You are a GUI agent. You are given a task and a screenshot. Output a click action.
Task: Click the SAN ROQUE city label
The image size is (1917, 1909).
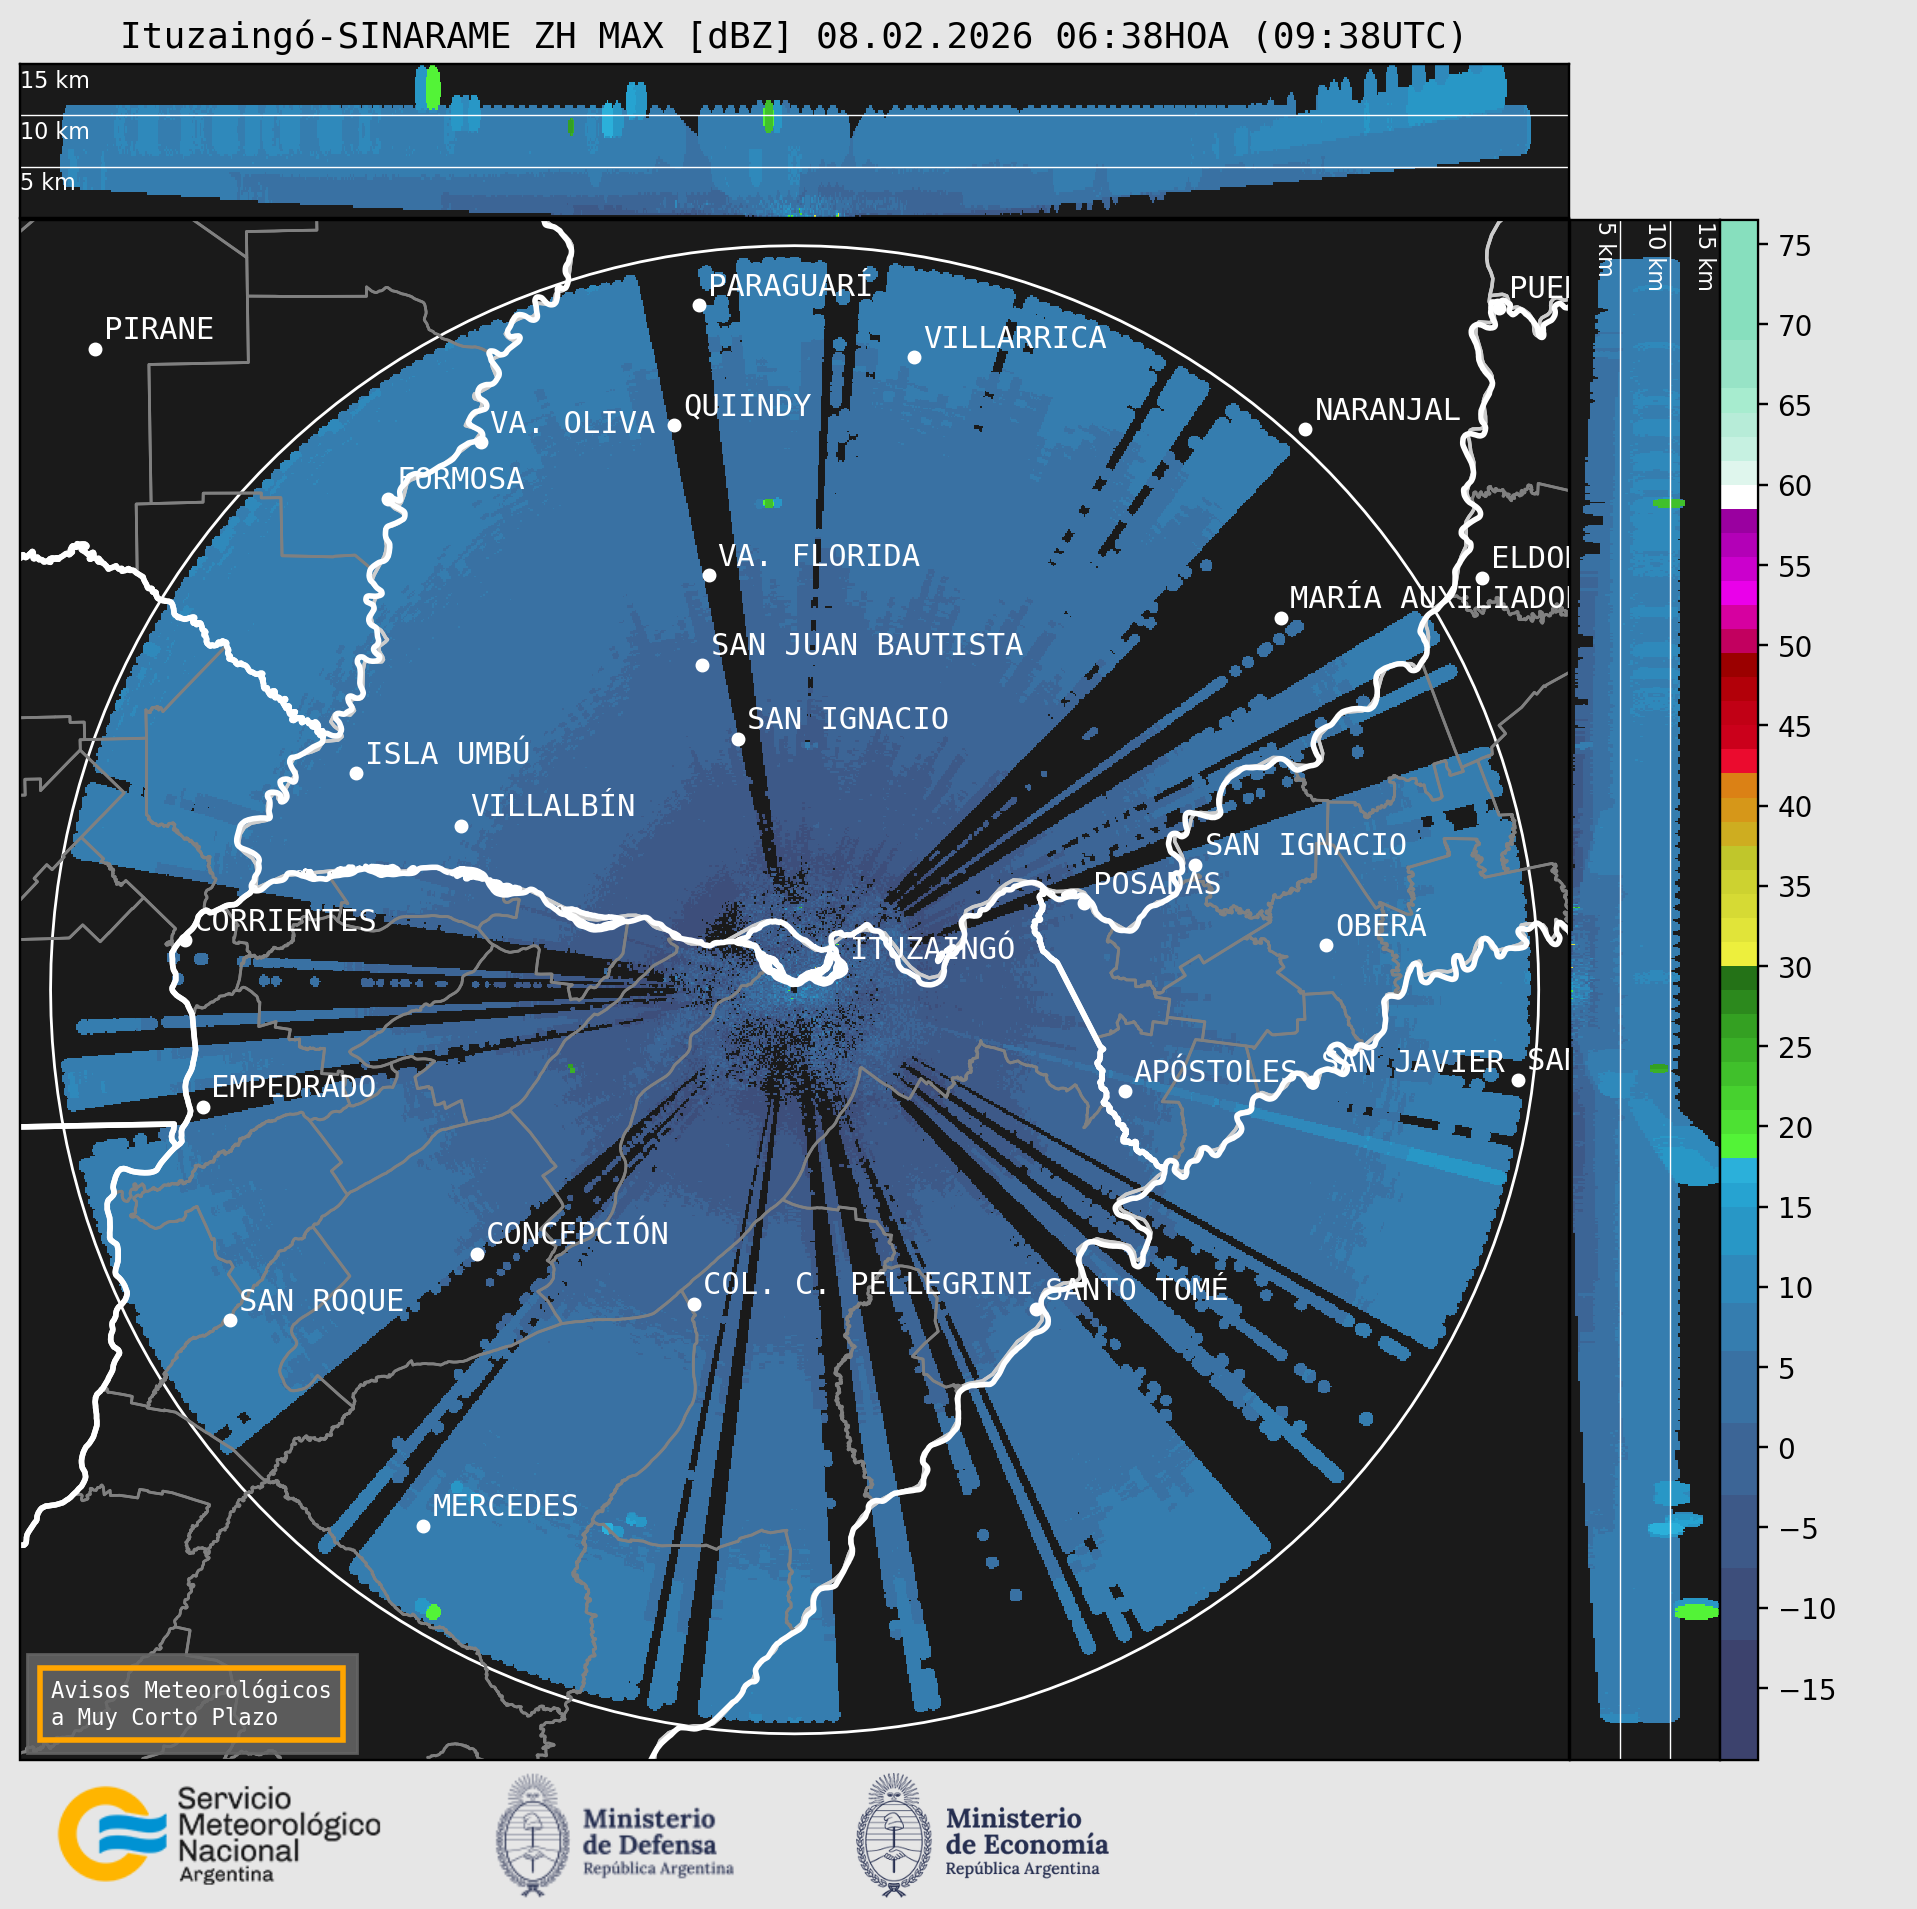[x=322, y=1301]
